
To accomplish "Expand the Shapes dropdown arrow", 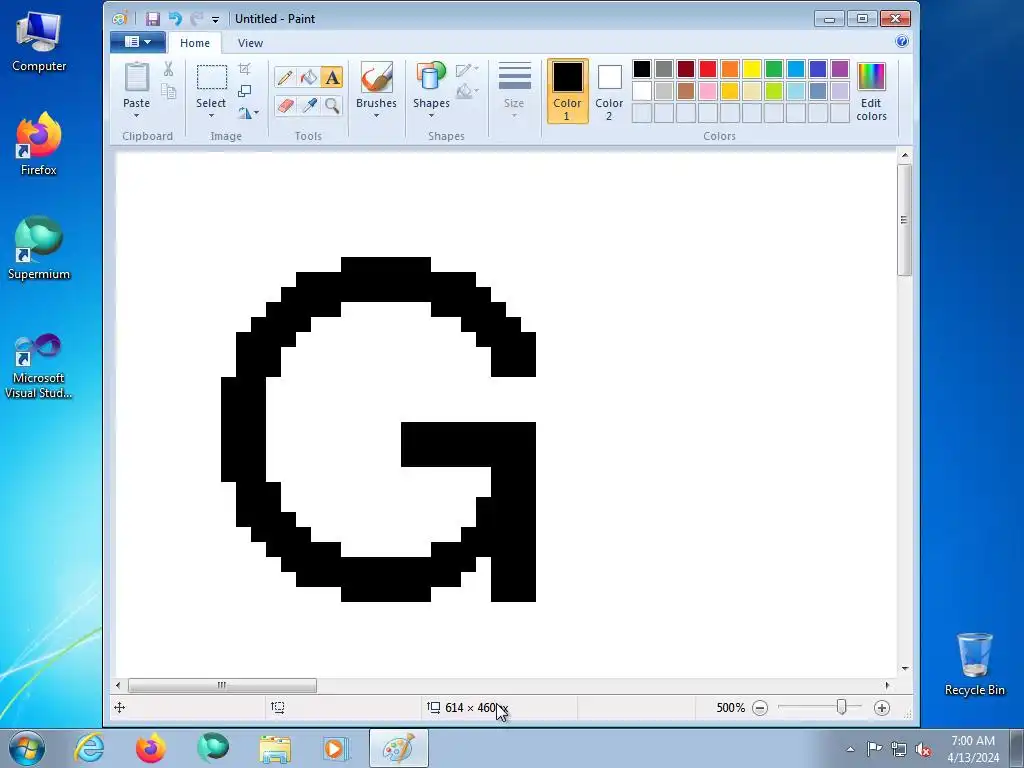I will pyautogui.click(x=431, y=116).
